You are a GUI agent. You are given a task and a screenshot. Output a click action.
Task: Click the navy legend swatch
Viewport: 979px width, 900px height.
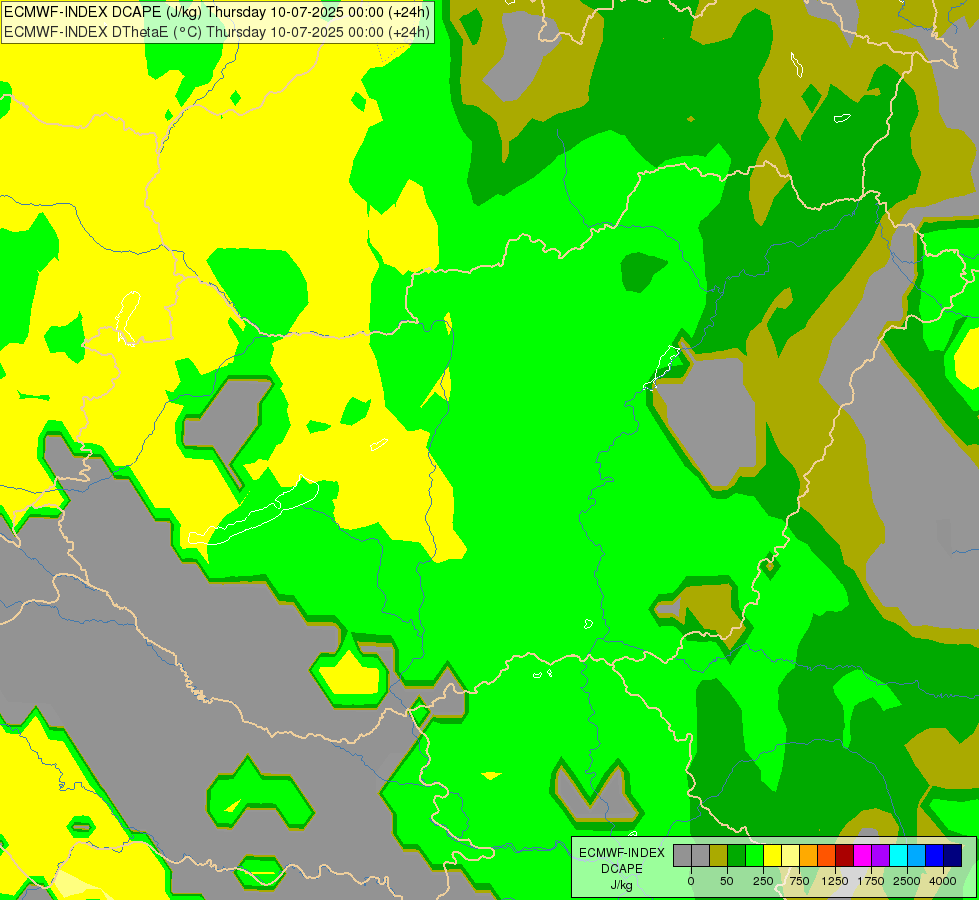[x=953, y=856]
